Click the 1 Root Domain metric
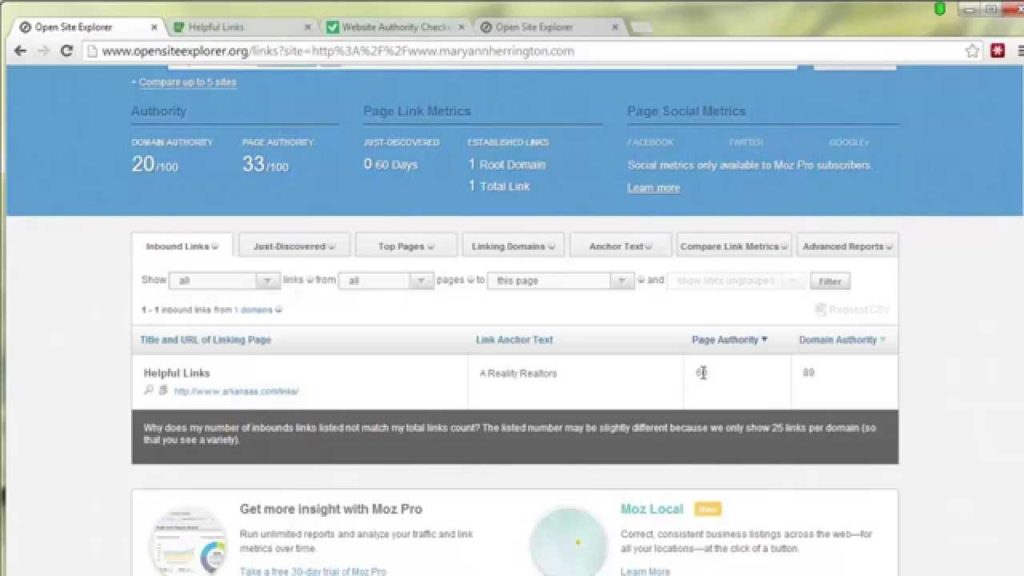Screen dimensions: 1024x576 tap(507, 165)
